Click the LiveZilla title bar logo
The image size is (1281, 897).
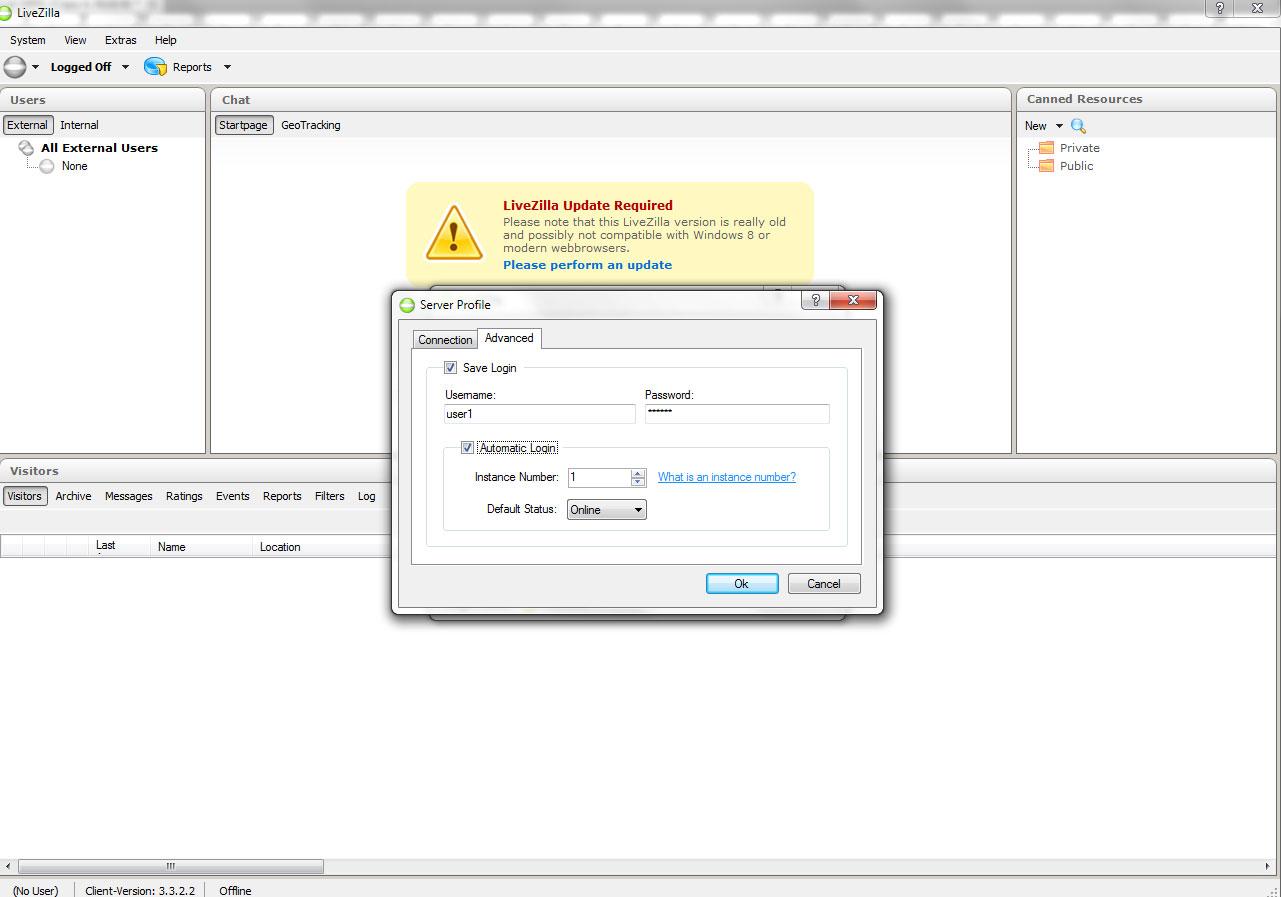coord(7,13)
